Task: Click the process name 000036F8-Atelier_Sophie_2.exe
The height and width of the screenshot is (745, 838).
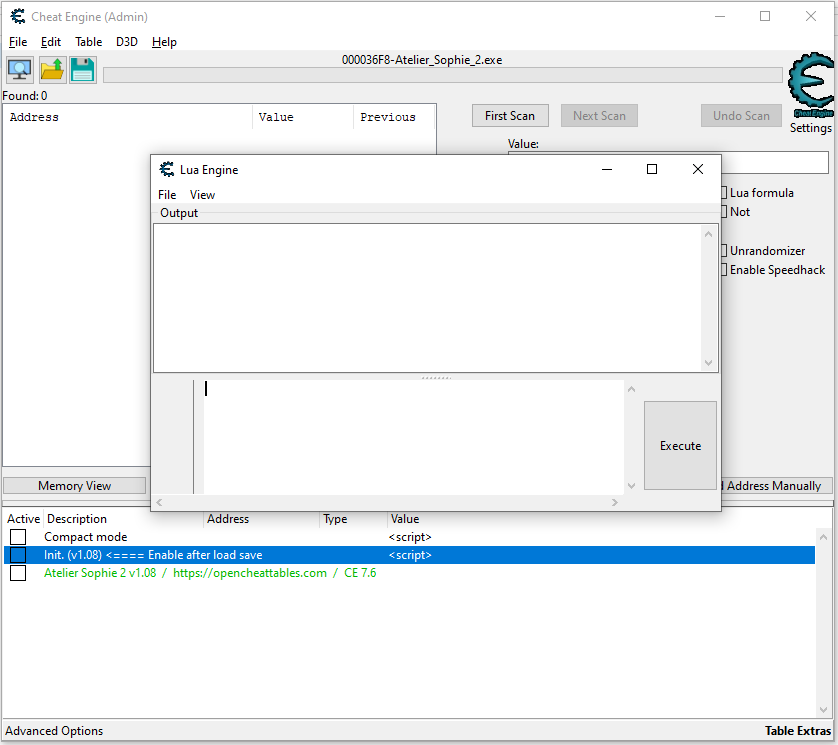Action: (422, 60)
